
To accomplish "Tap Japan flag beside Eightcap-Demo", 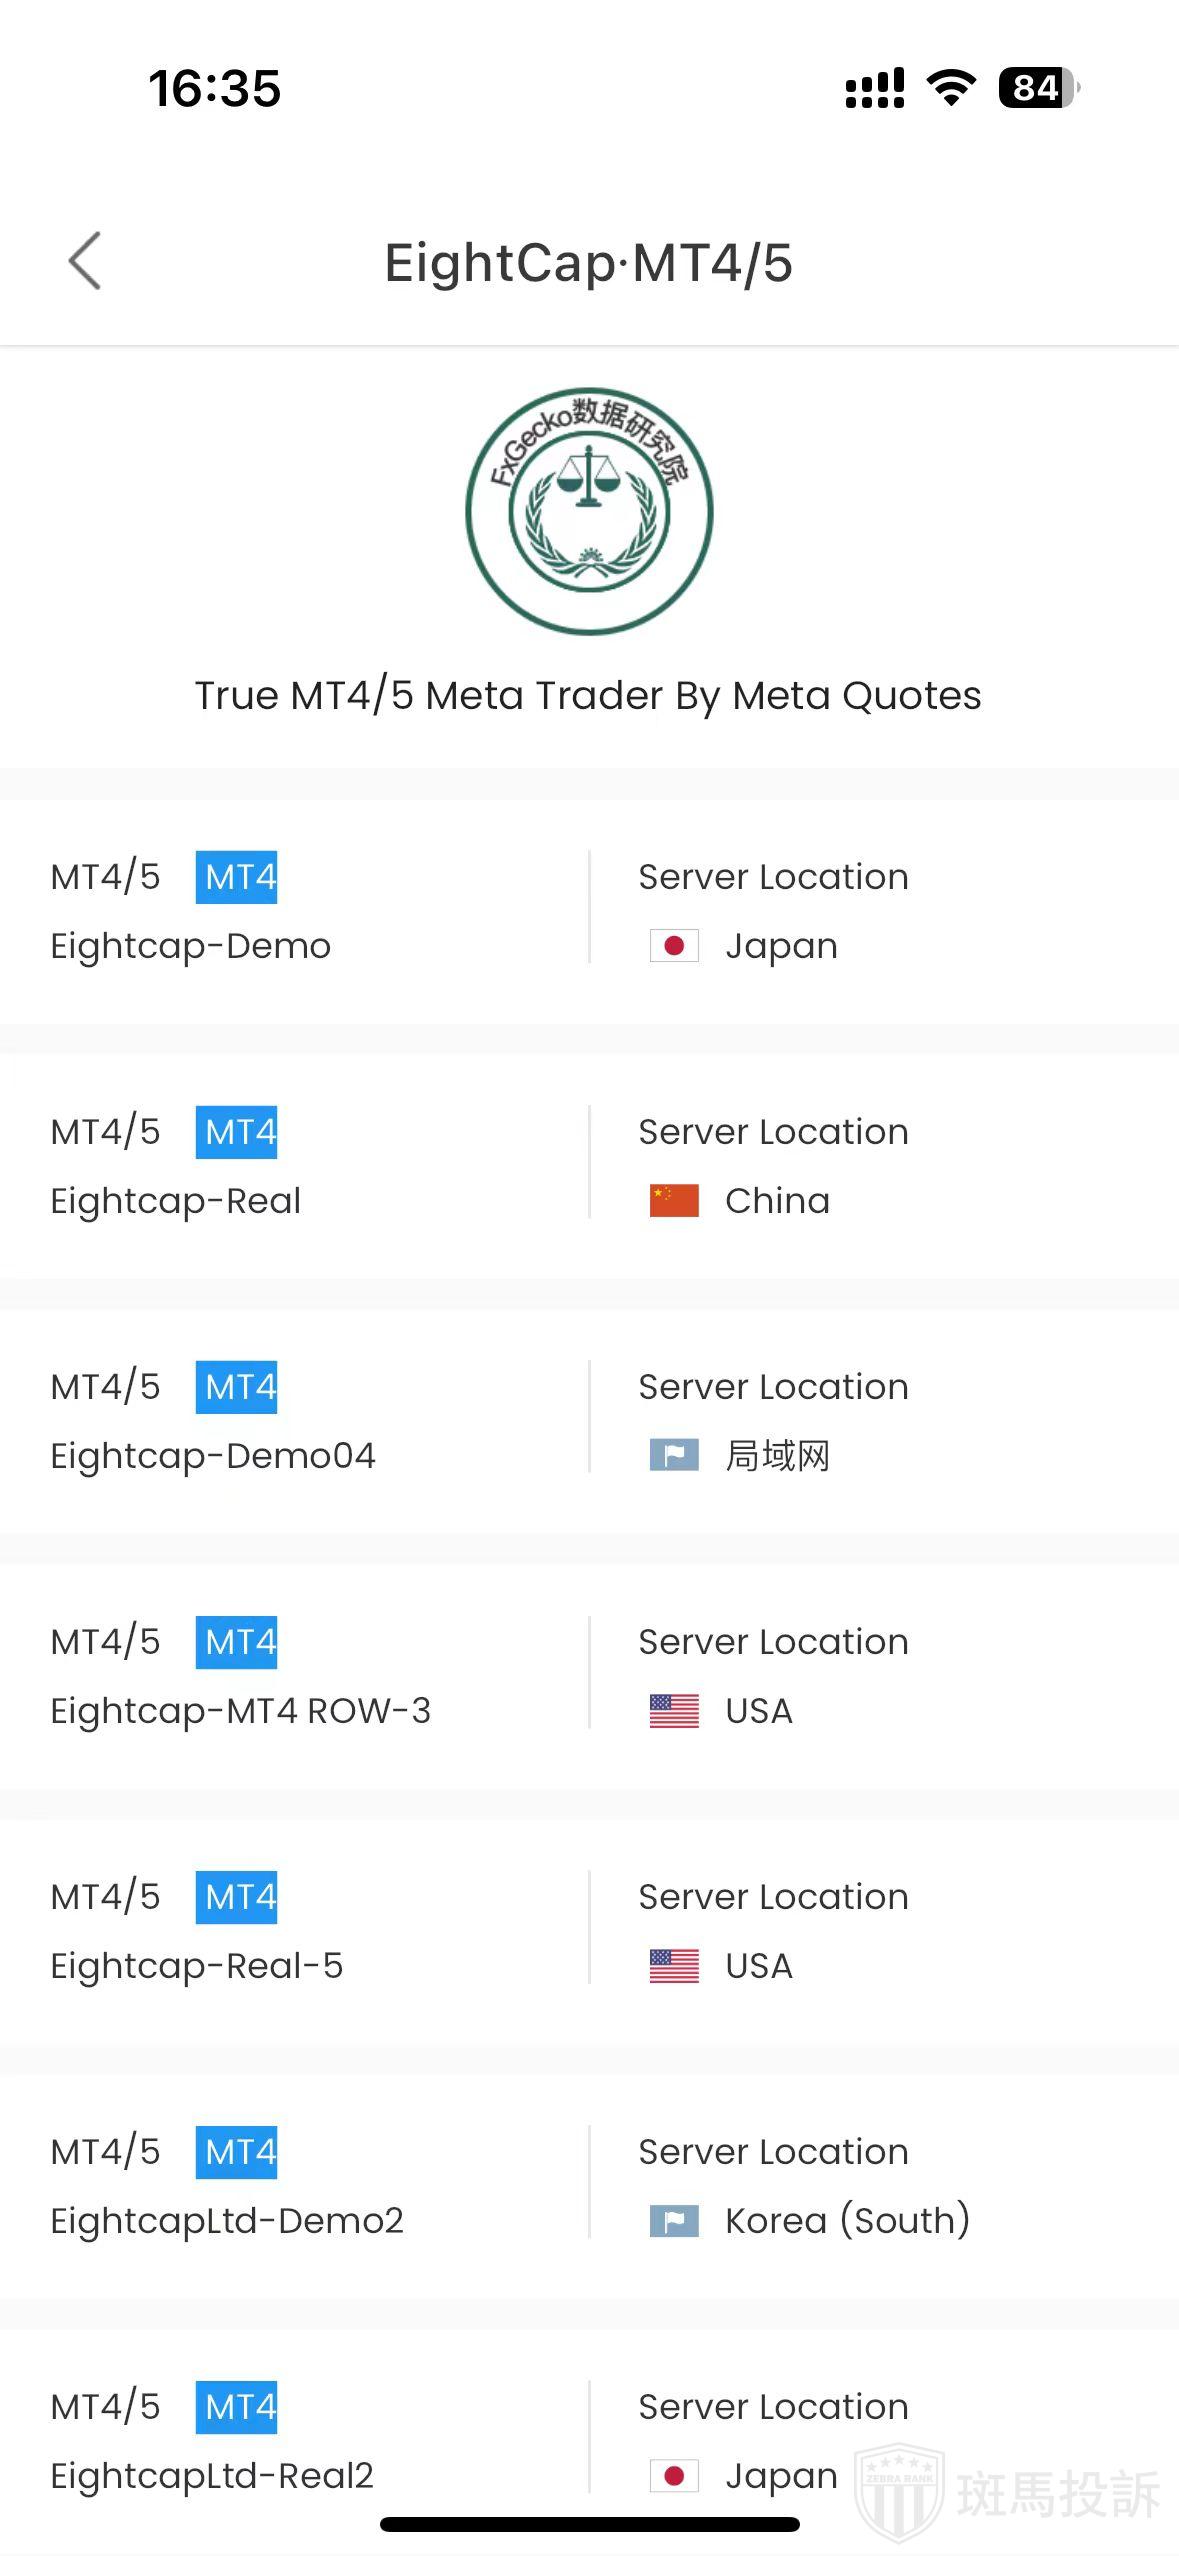I will 674,946.
